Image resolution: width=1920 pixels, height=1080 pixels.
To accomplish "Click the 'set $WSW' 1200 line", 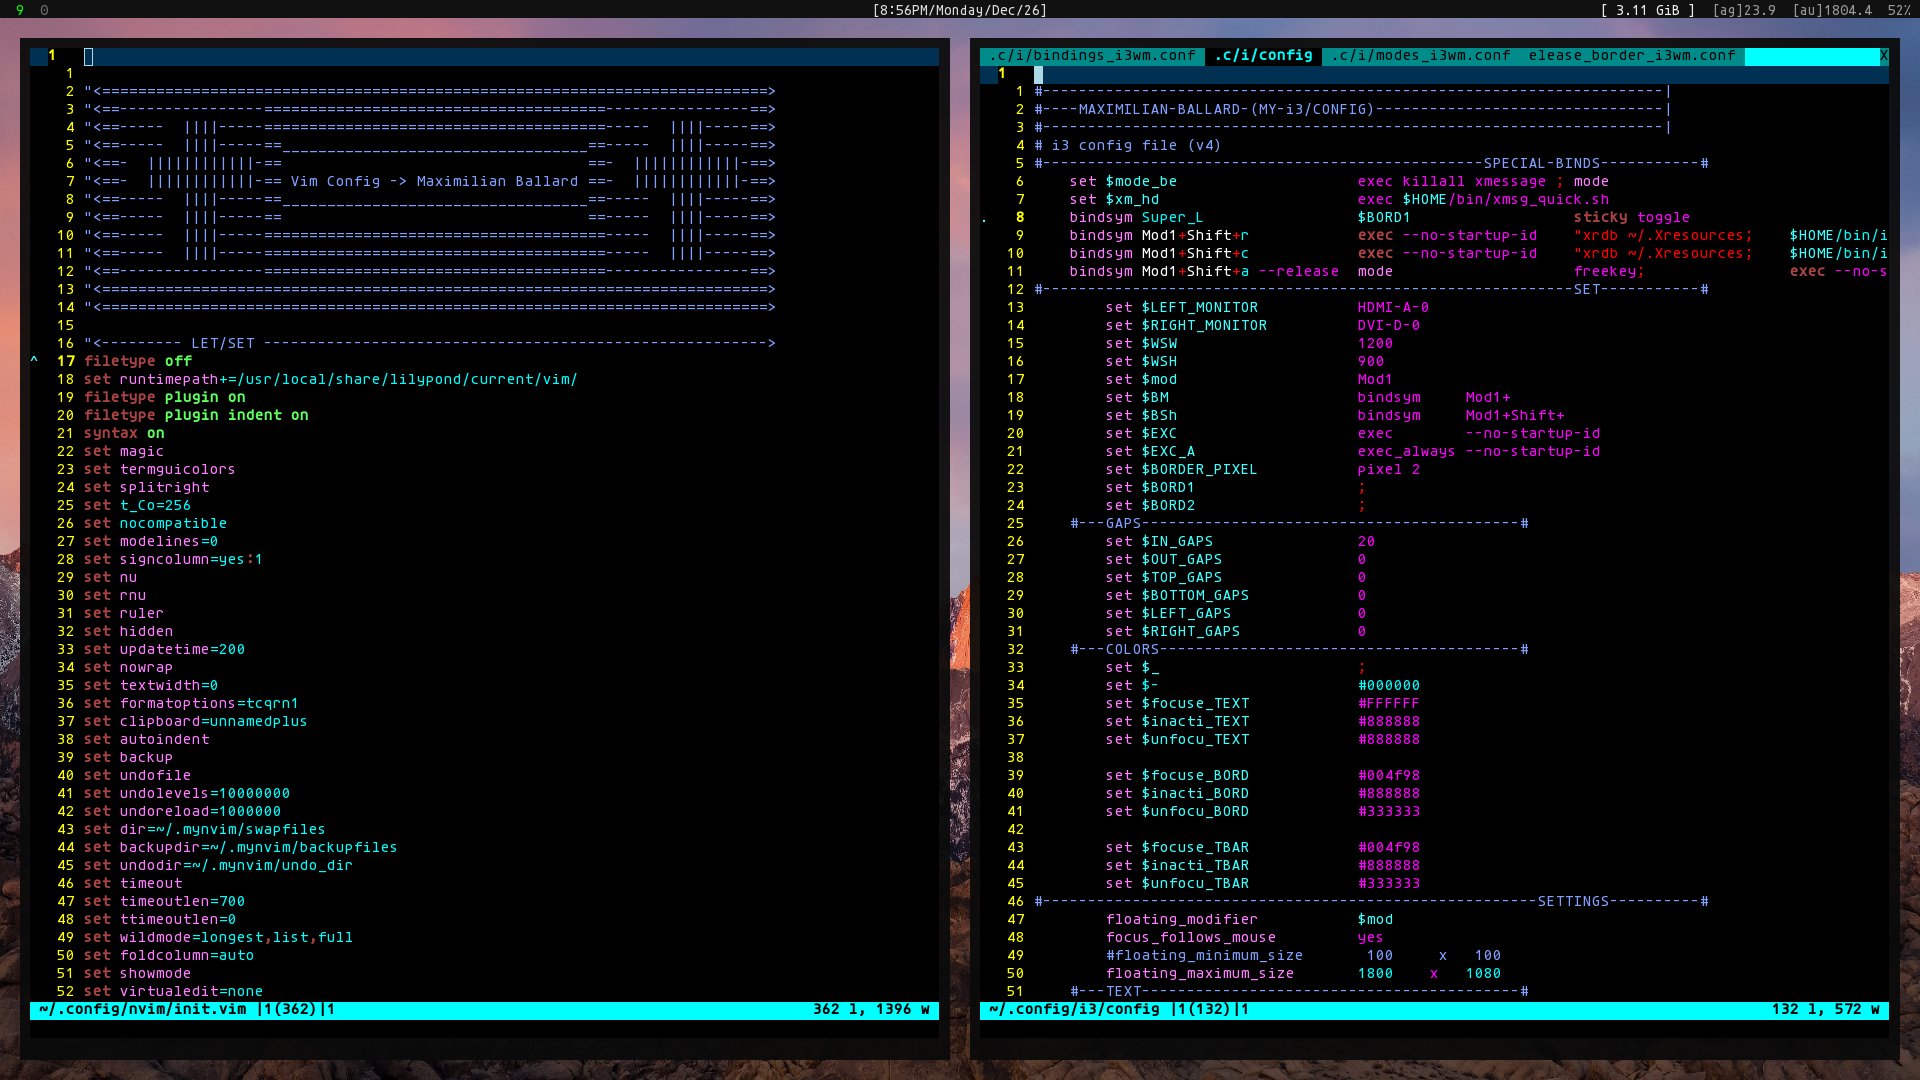I will (x=1249, y=344).
